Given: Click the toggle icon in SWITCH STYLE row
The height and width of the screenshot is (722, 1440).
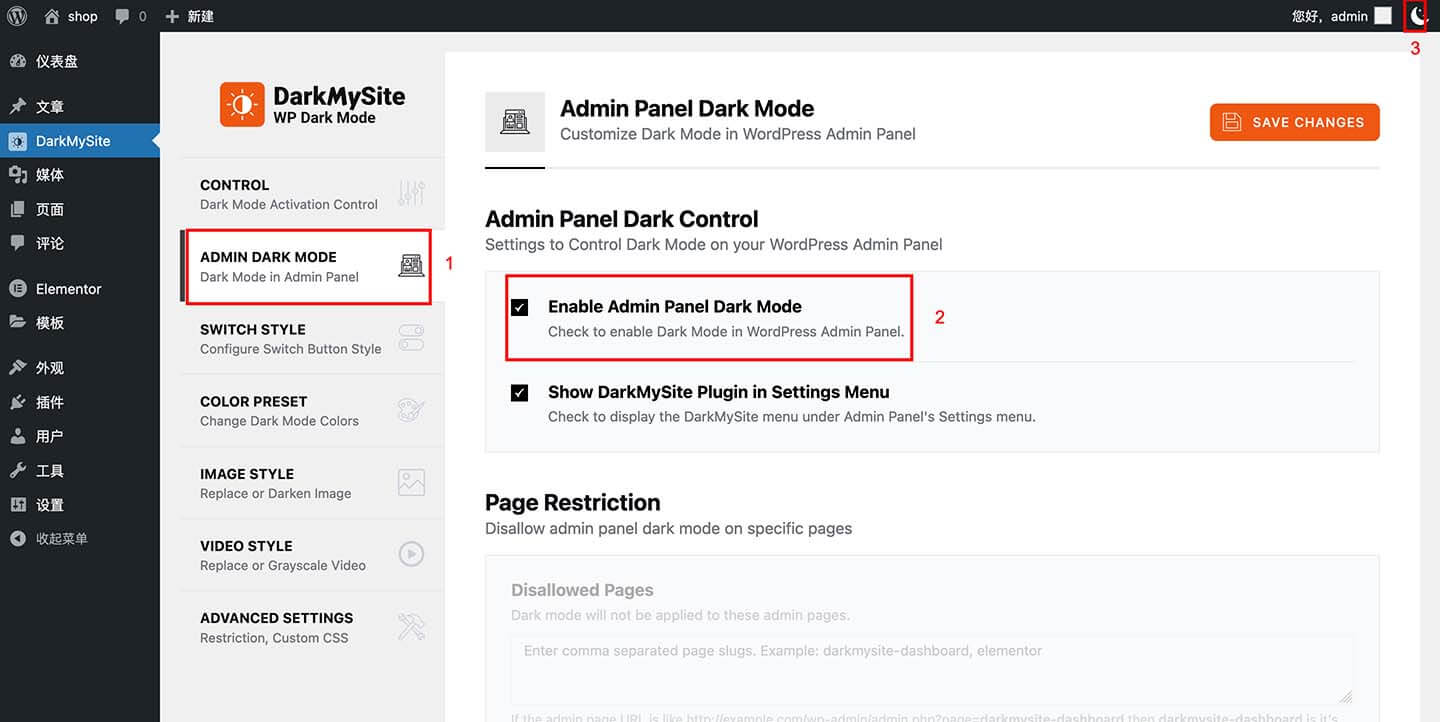Looking at the screenshot, I should (411, 338).
